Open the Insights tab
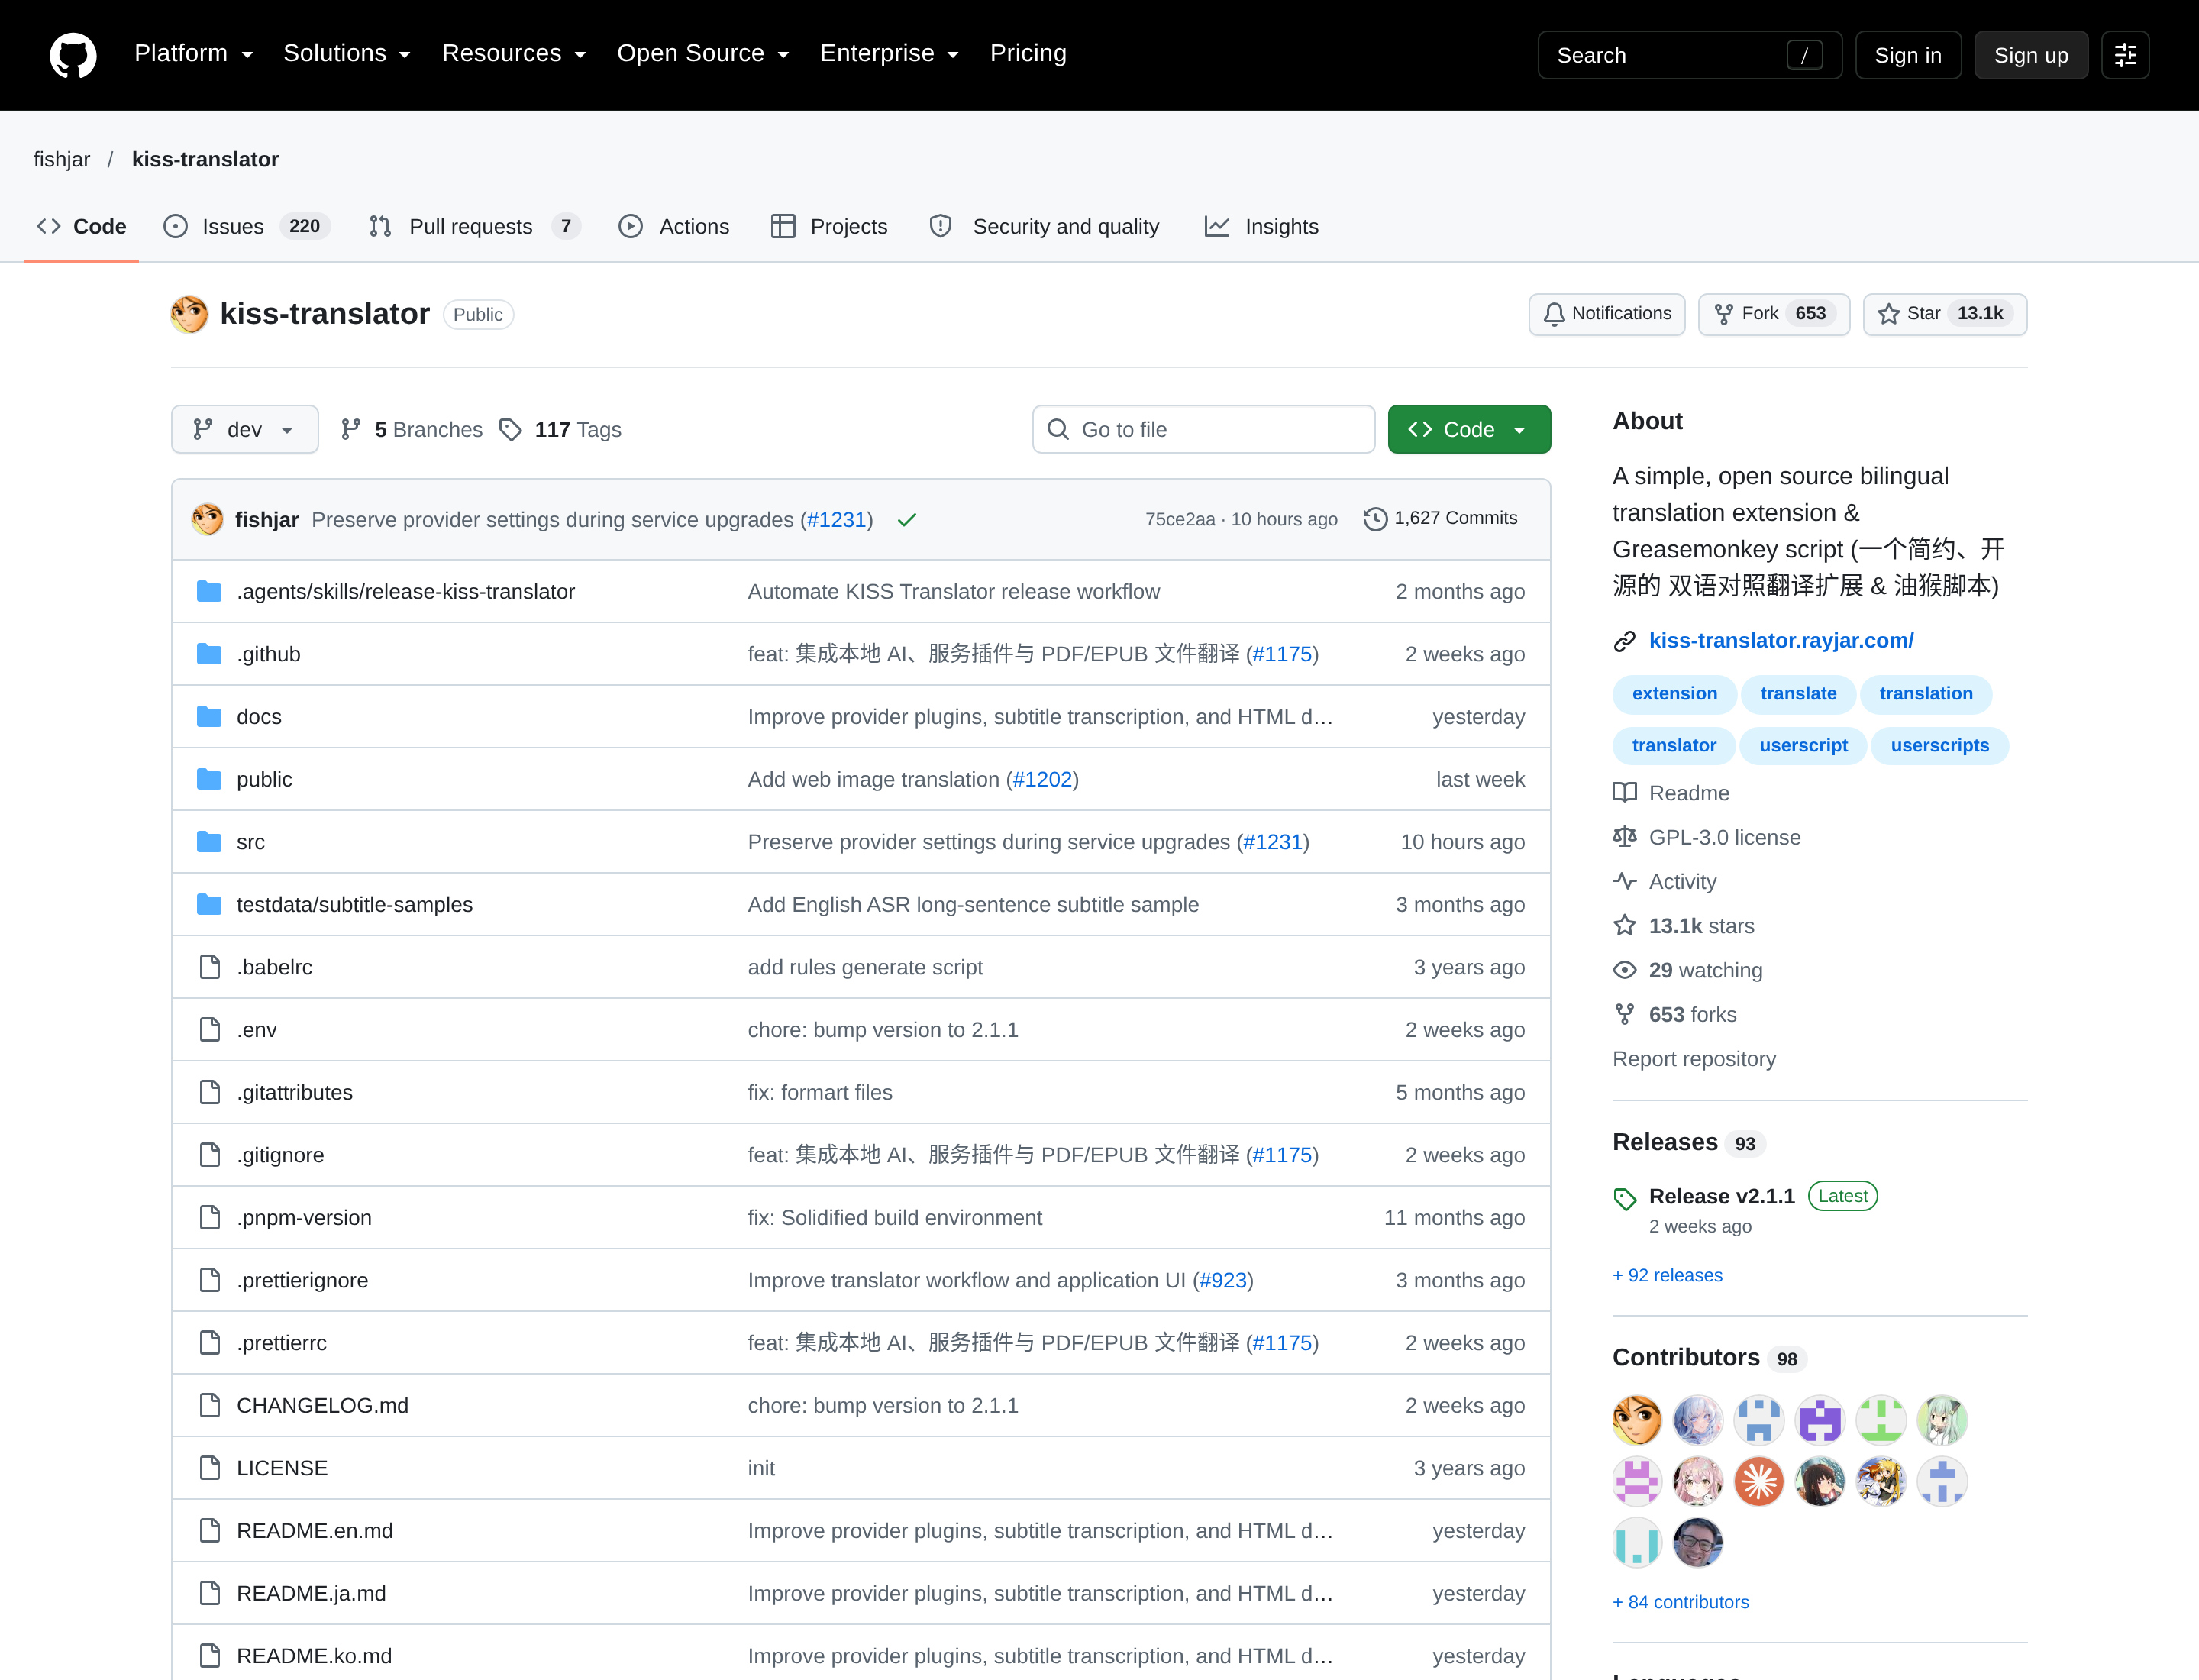Screen dimensions: 2199x1680 1262,227
